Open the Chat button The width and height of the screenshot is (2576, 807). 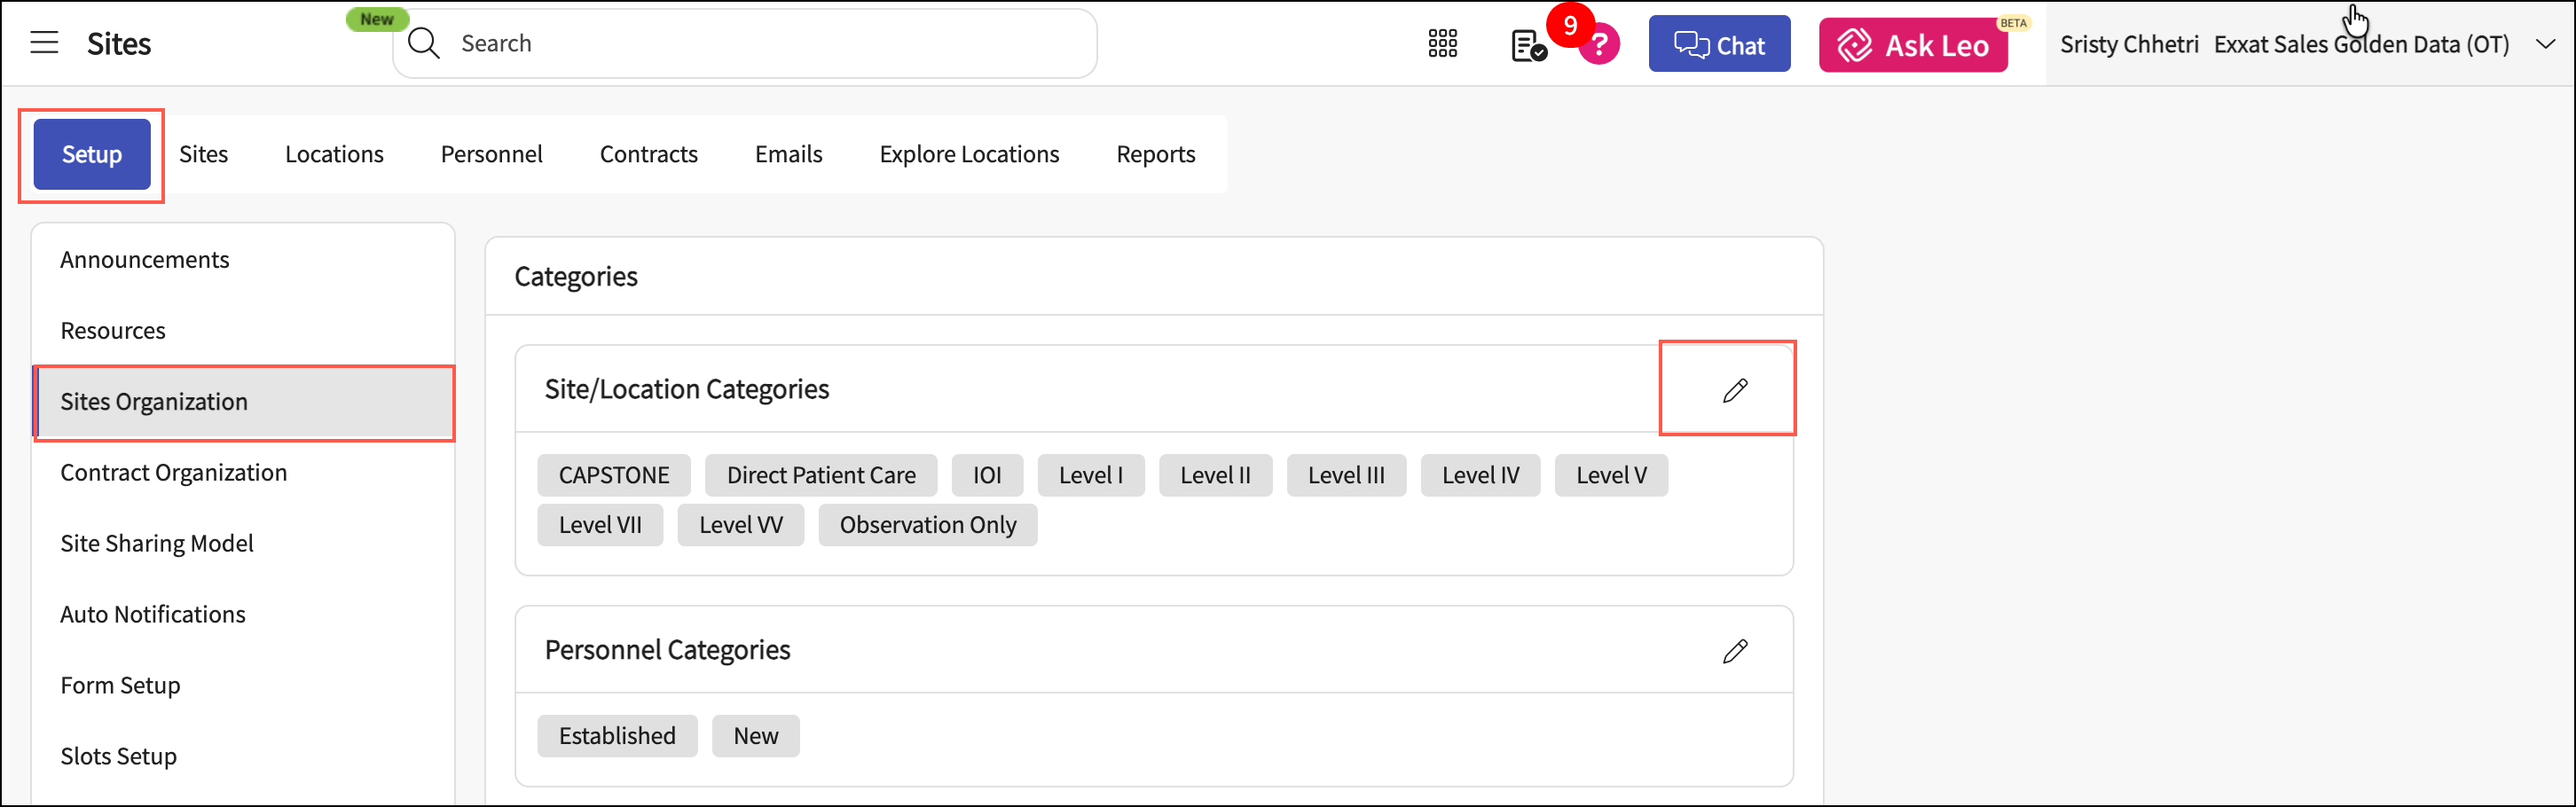pyautogui.click(x=1718, y=45)
